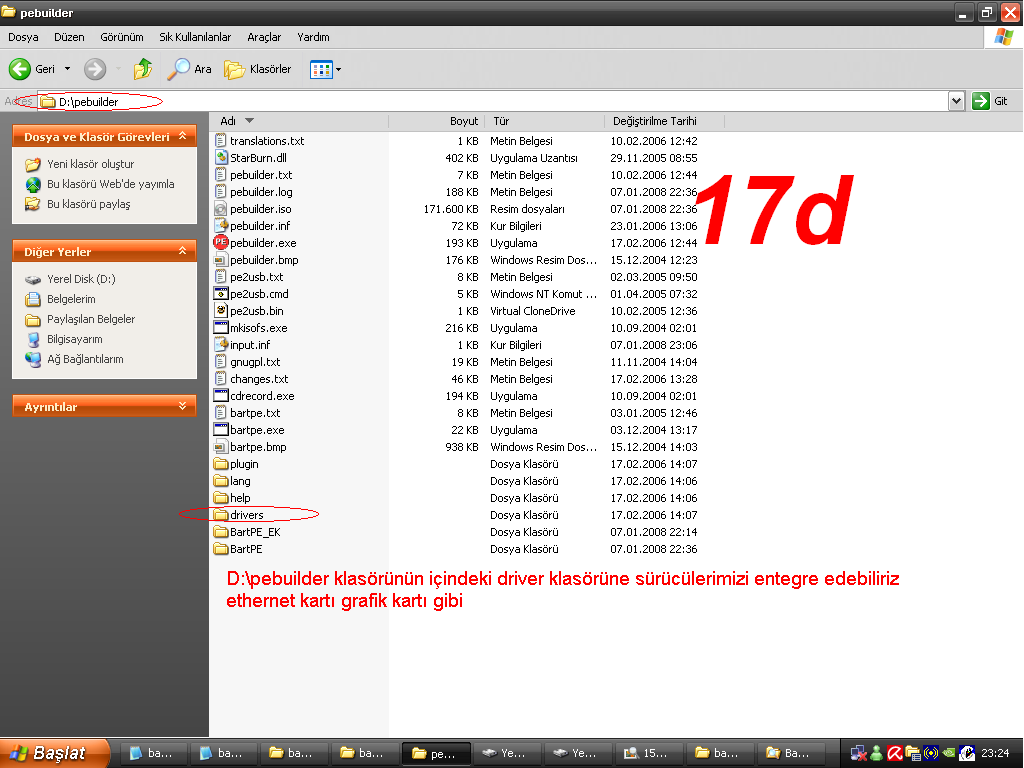Image resolution: width=1024 pixels, height=768 pixels.
Task: Click the Up one folder icon
Action: click(x=142, y=69)
